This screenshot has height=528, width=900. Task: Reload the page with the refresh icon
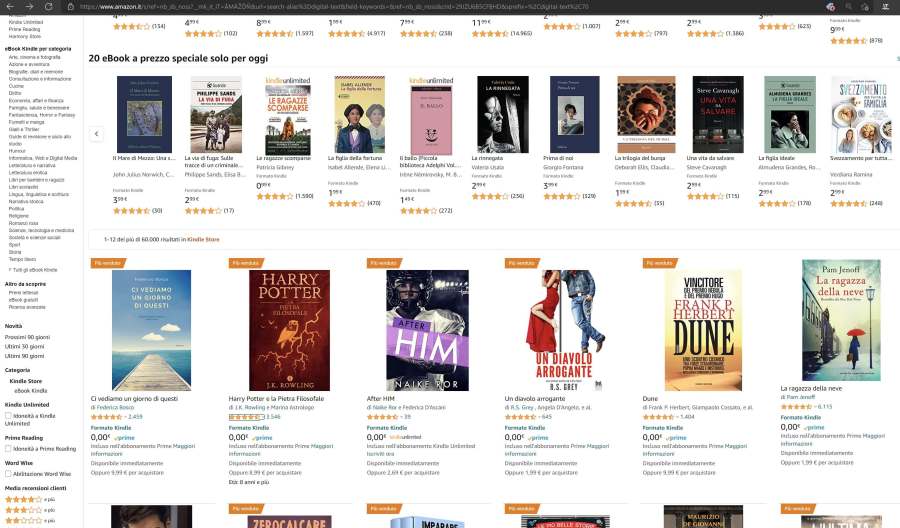(49, 6)
